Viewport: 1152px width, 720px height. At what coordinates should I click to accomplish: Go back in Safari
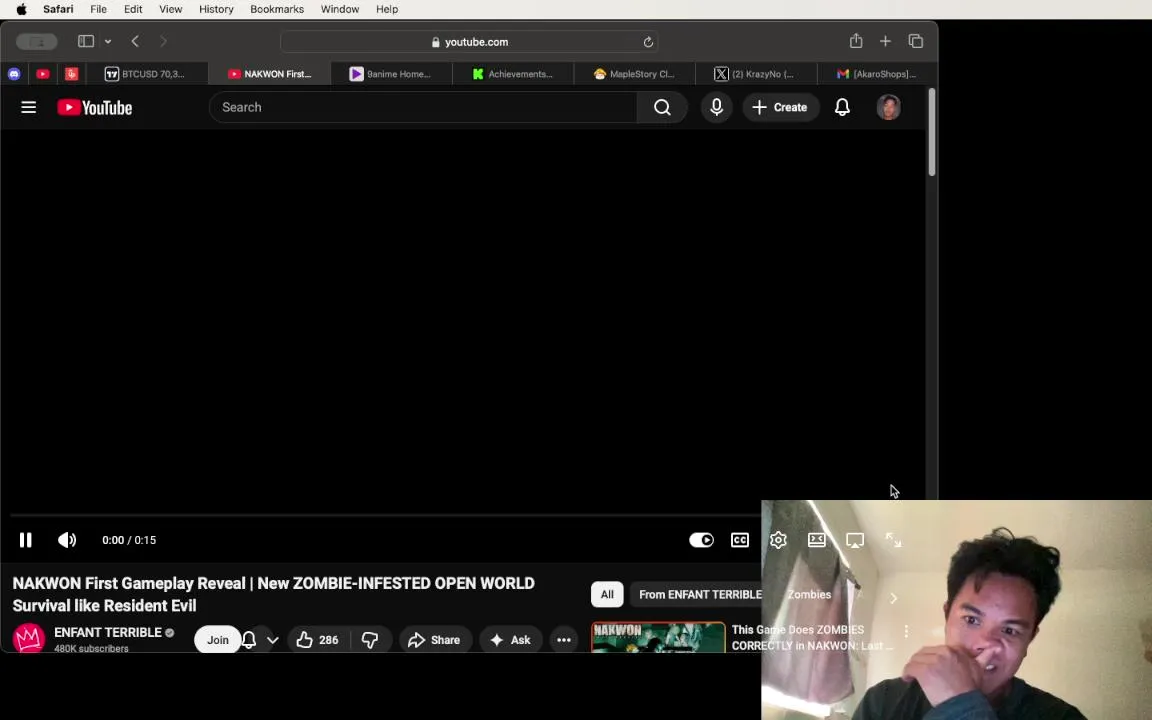pyautogui.click(x=135, y=41)
